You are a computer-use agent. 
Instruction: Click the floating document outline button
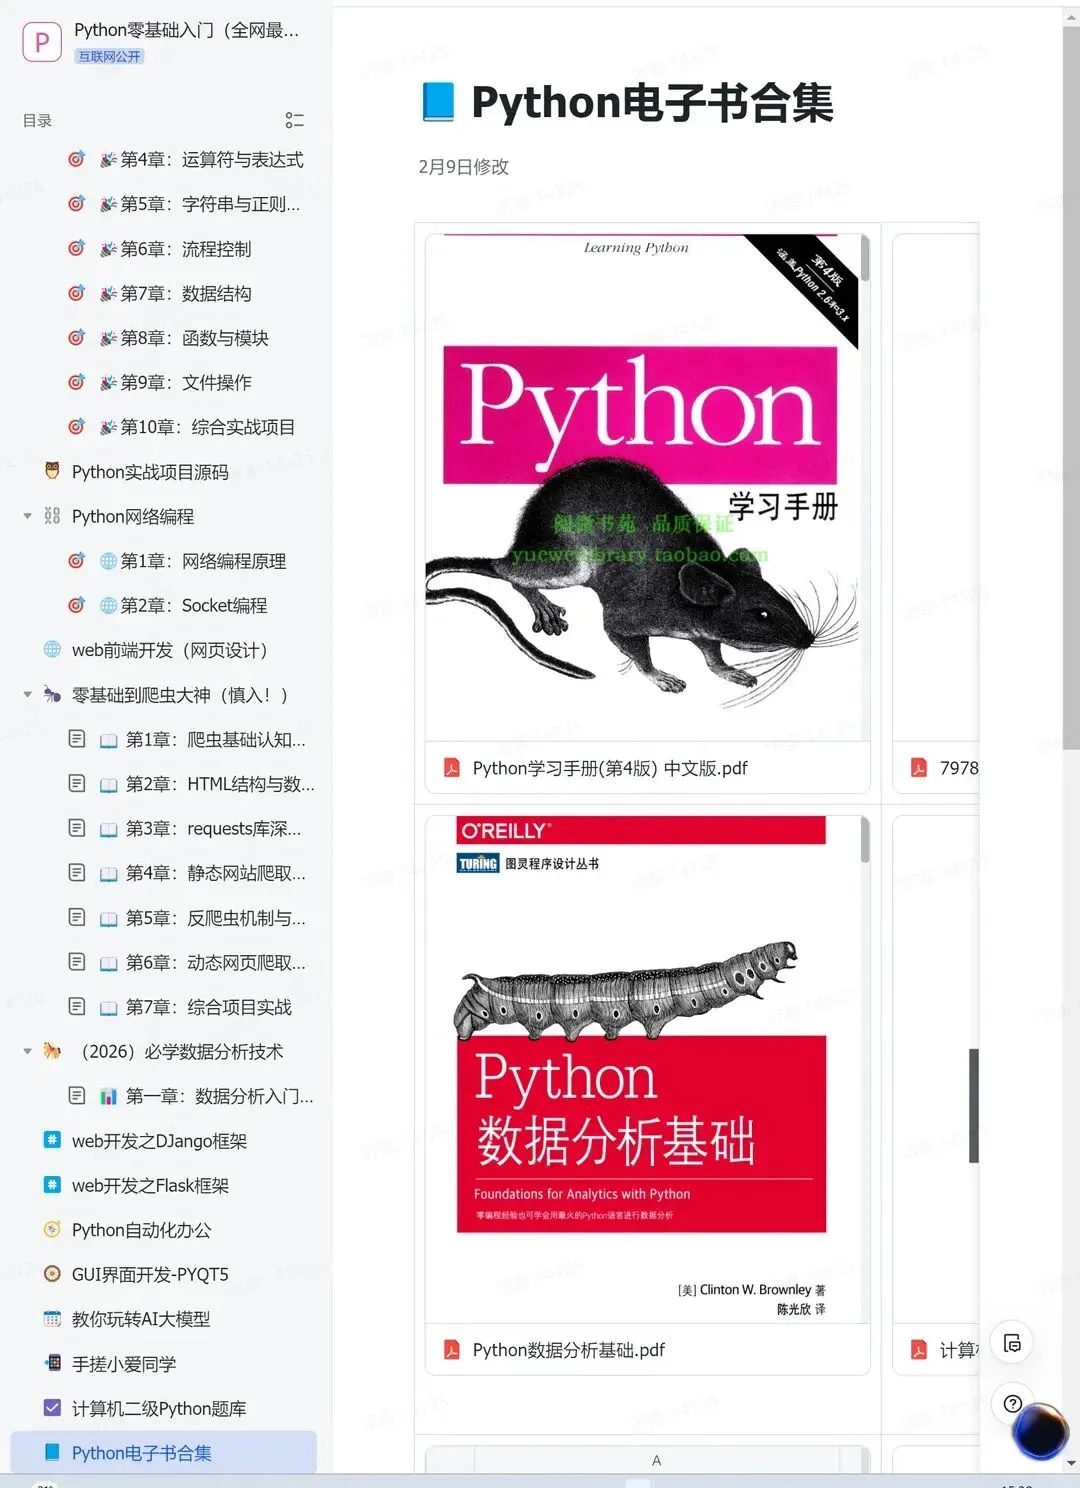click(1012, 1343)
